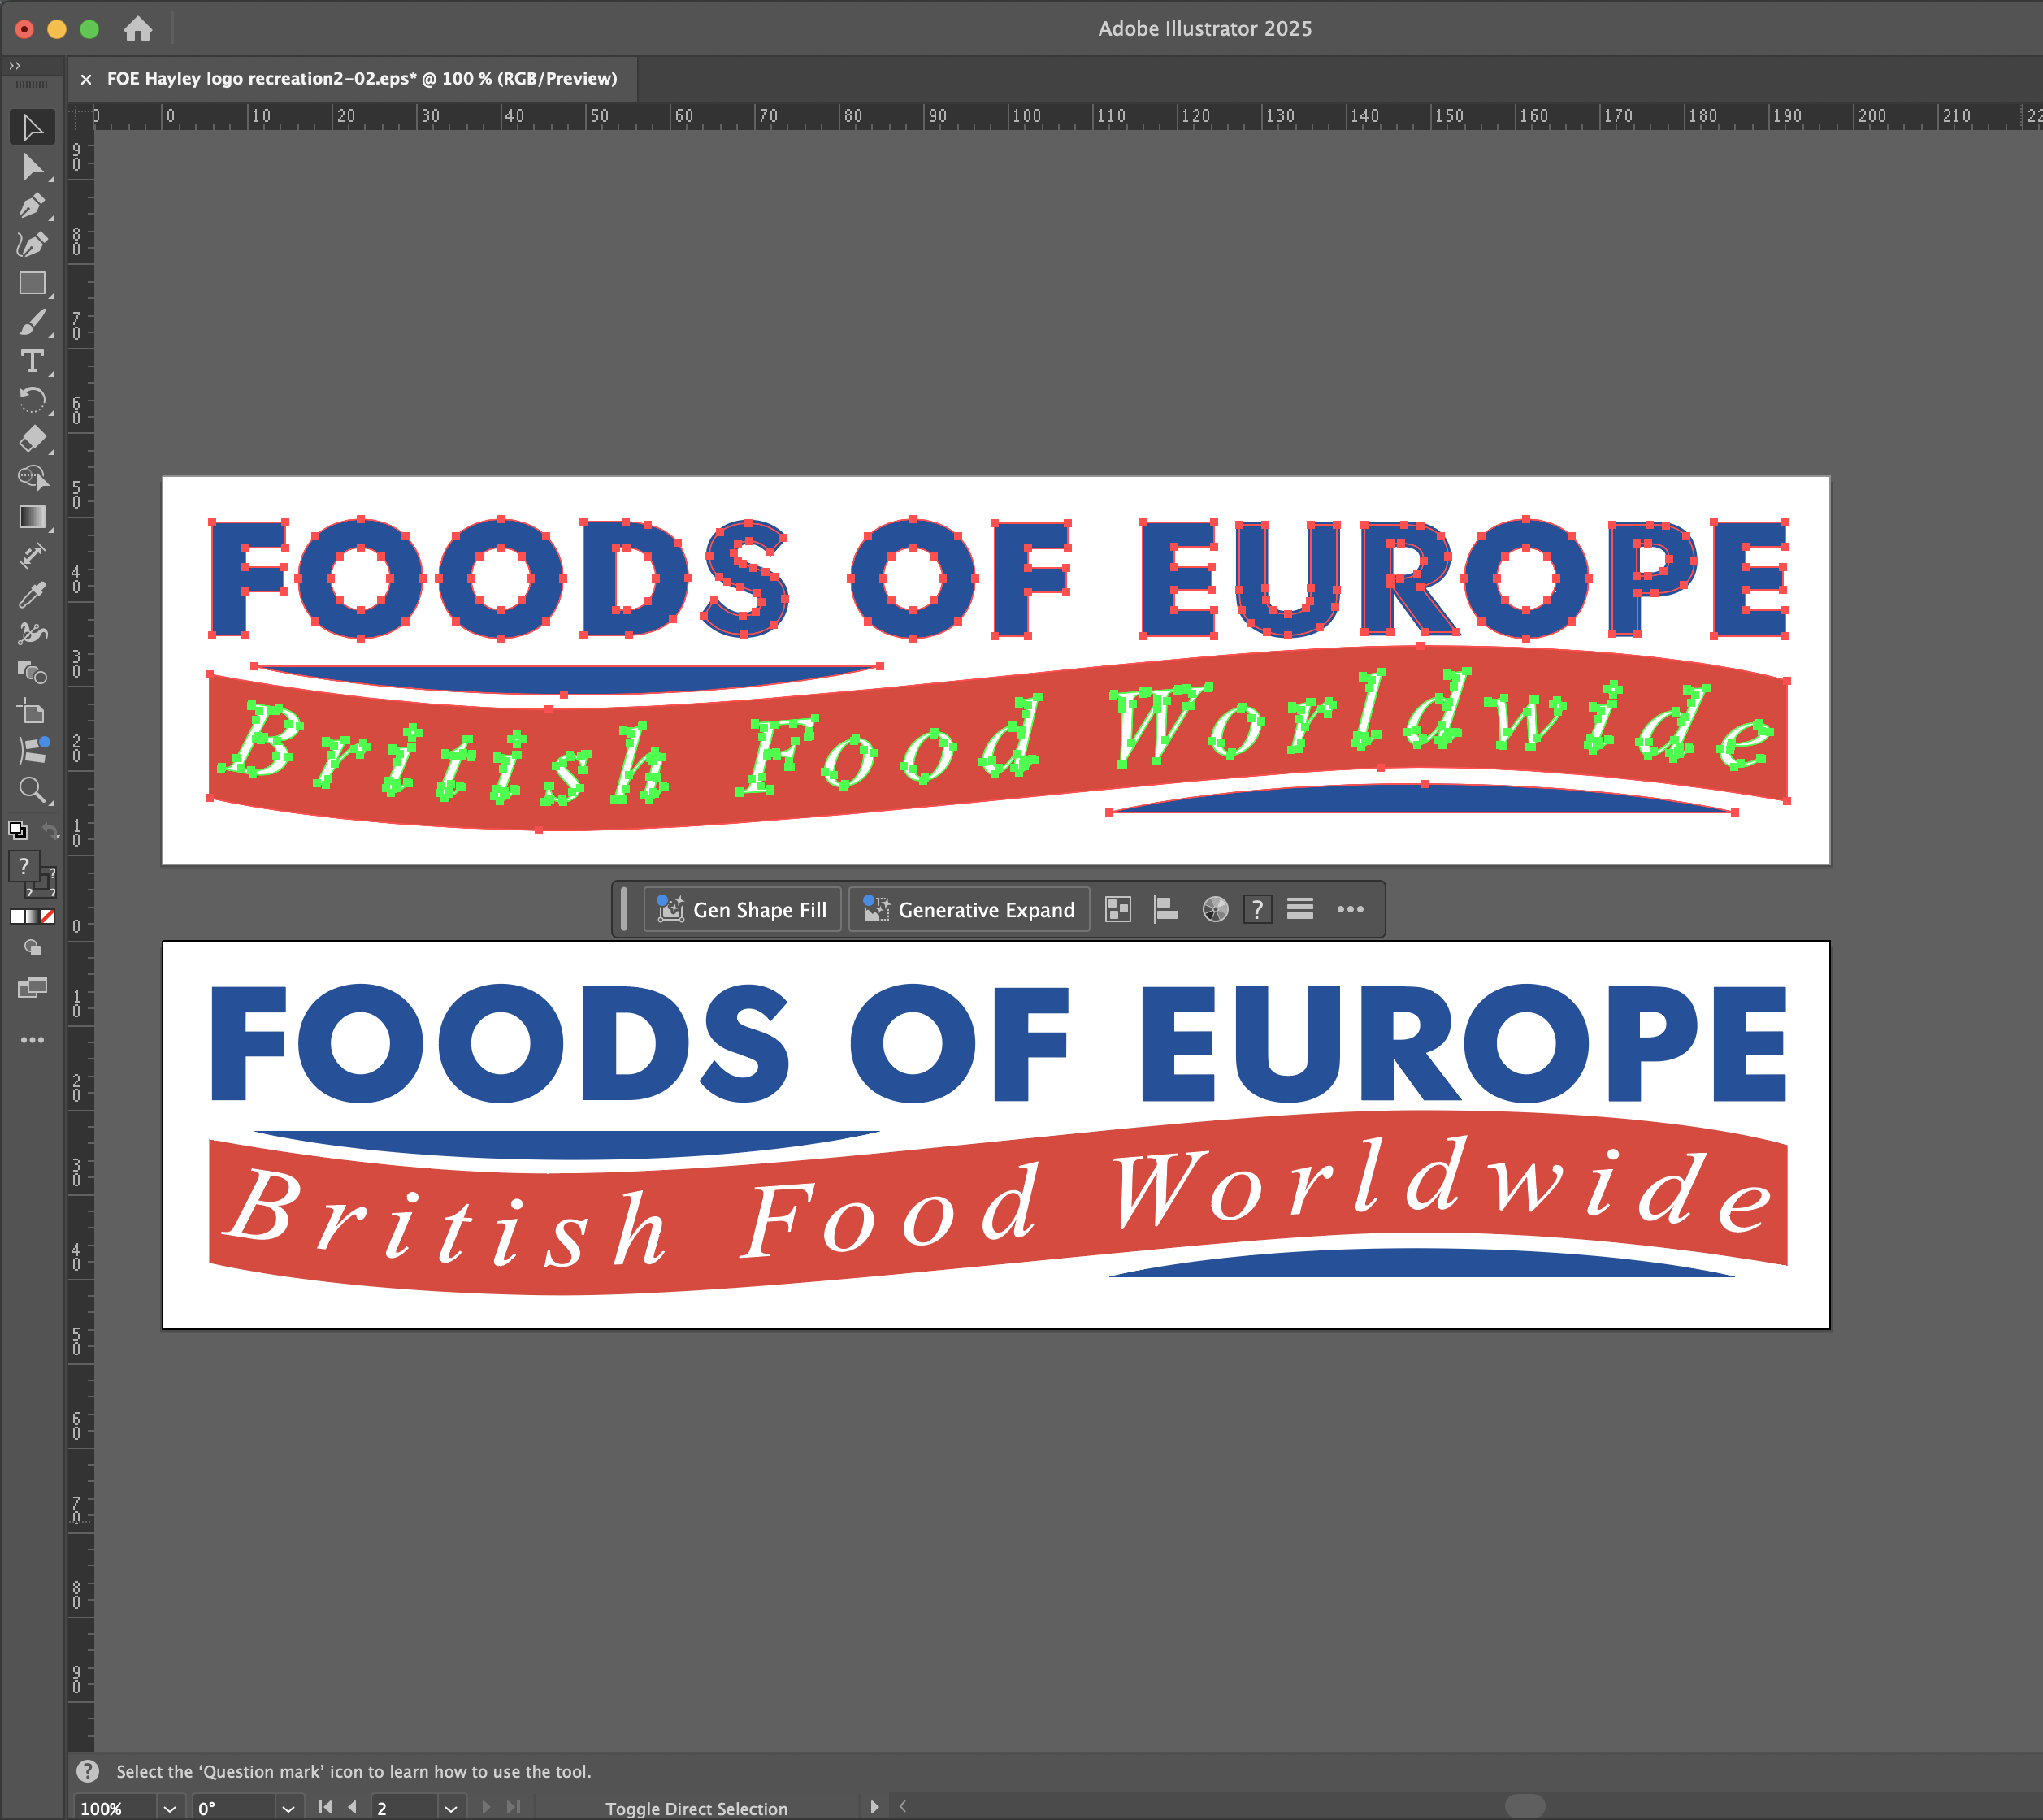The height and width of the screenshot is (1820, 2043).
Task: Select the Pen tool
Action: (x=32, y=206)
